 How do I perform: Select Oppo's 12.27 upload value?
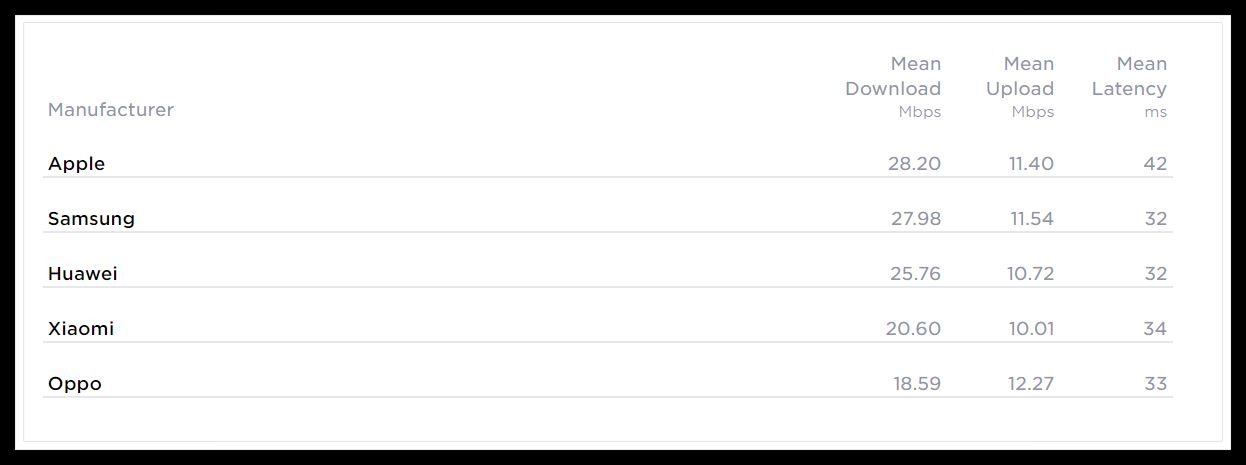[1029, 384]
